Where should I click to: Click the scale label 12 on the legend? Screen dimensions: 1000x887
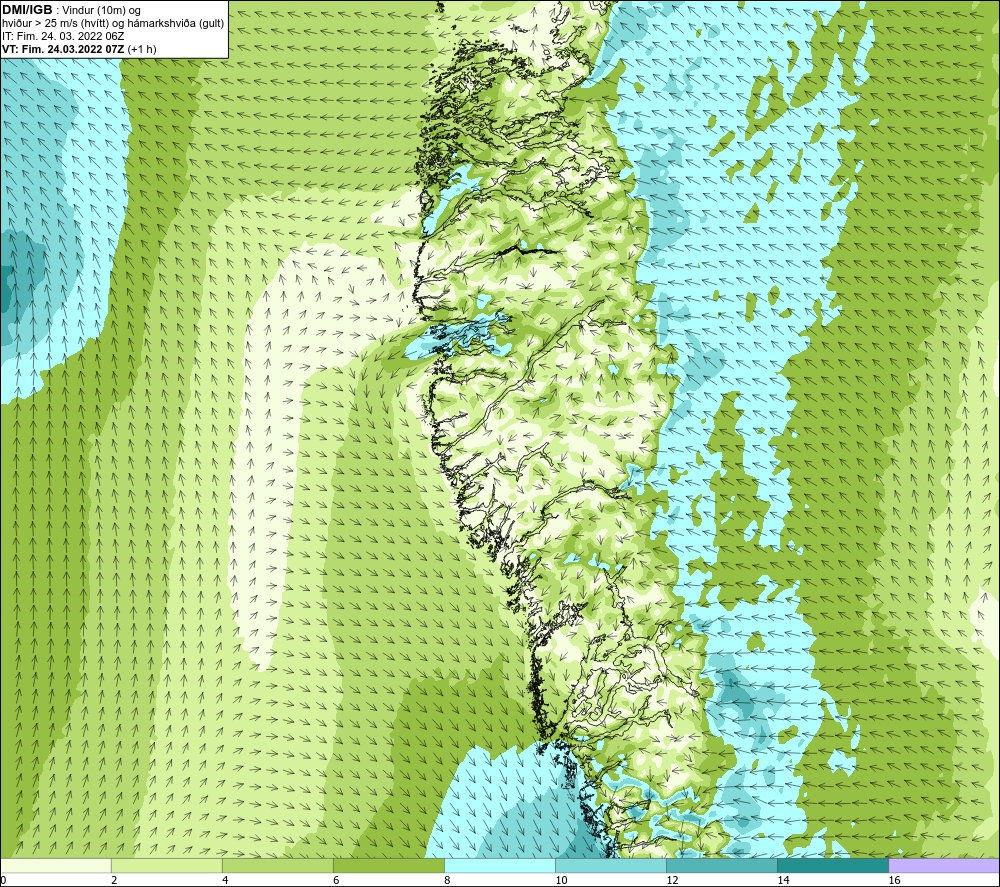672,881
